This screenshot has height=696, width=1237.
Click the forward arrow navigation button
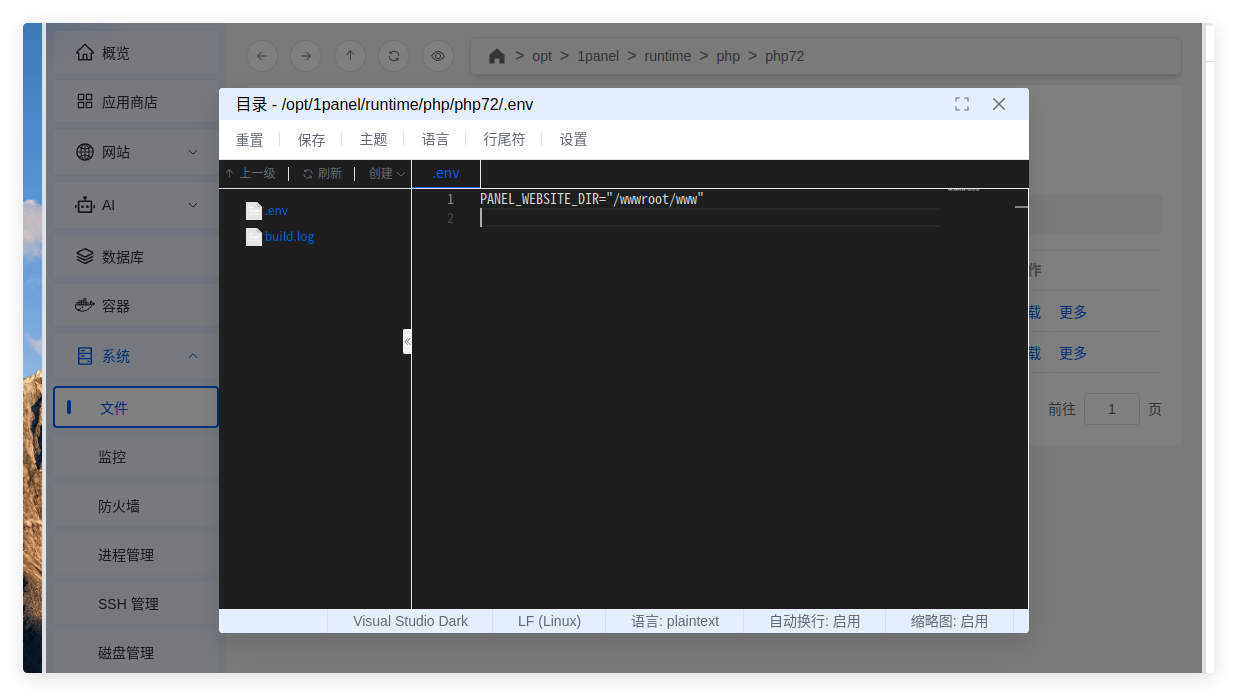click(306, 56)
